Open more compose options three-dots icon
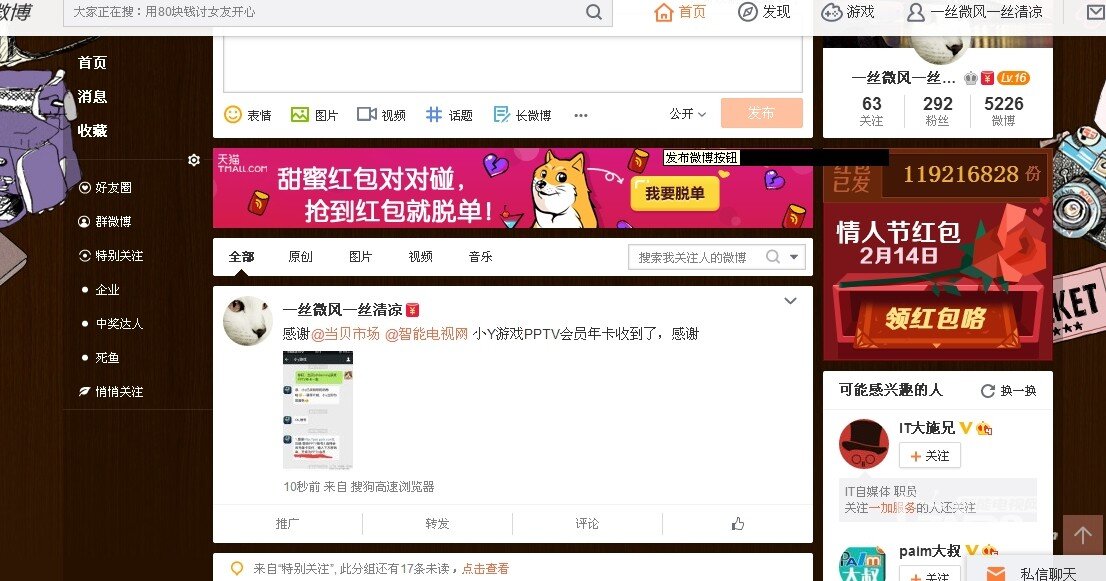The width and height of the screenshot is (1106, 581). point(581,116)
